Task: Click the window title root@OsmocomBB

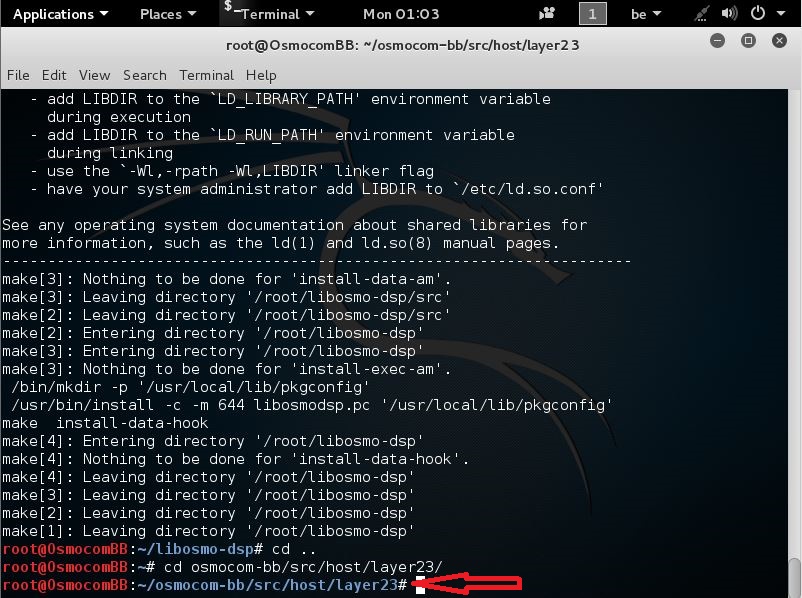Action: tap(403, 45)
